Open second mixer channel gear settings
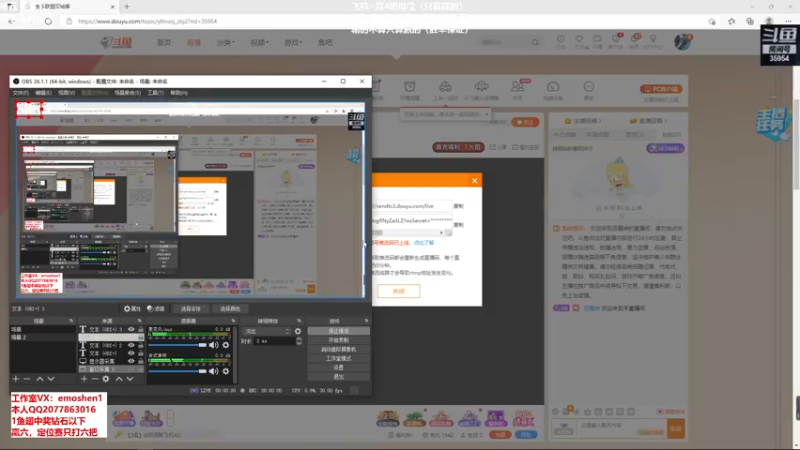 226,371
